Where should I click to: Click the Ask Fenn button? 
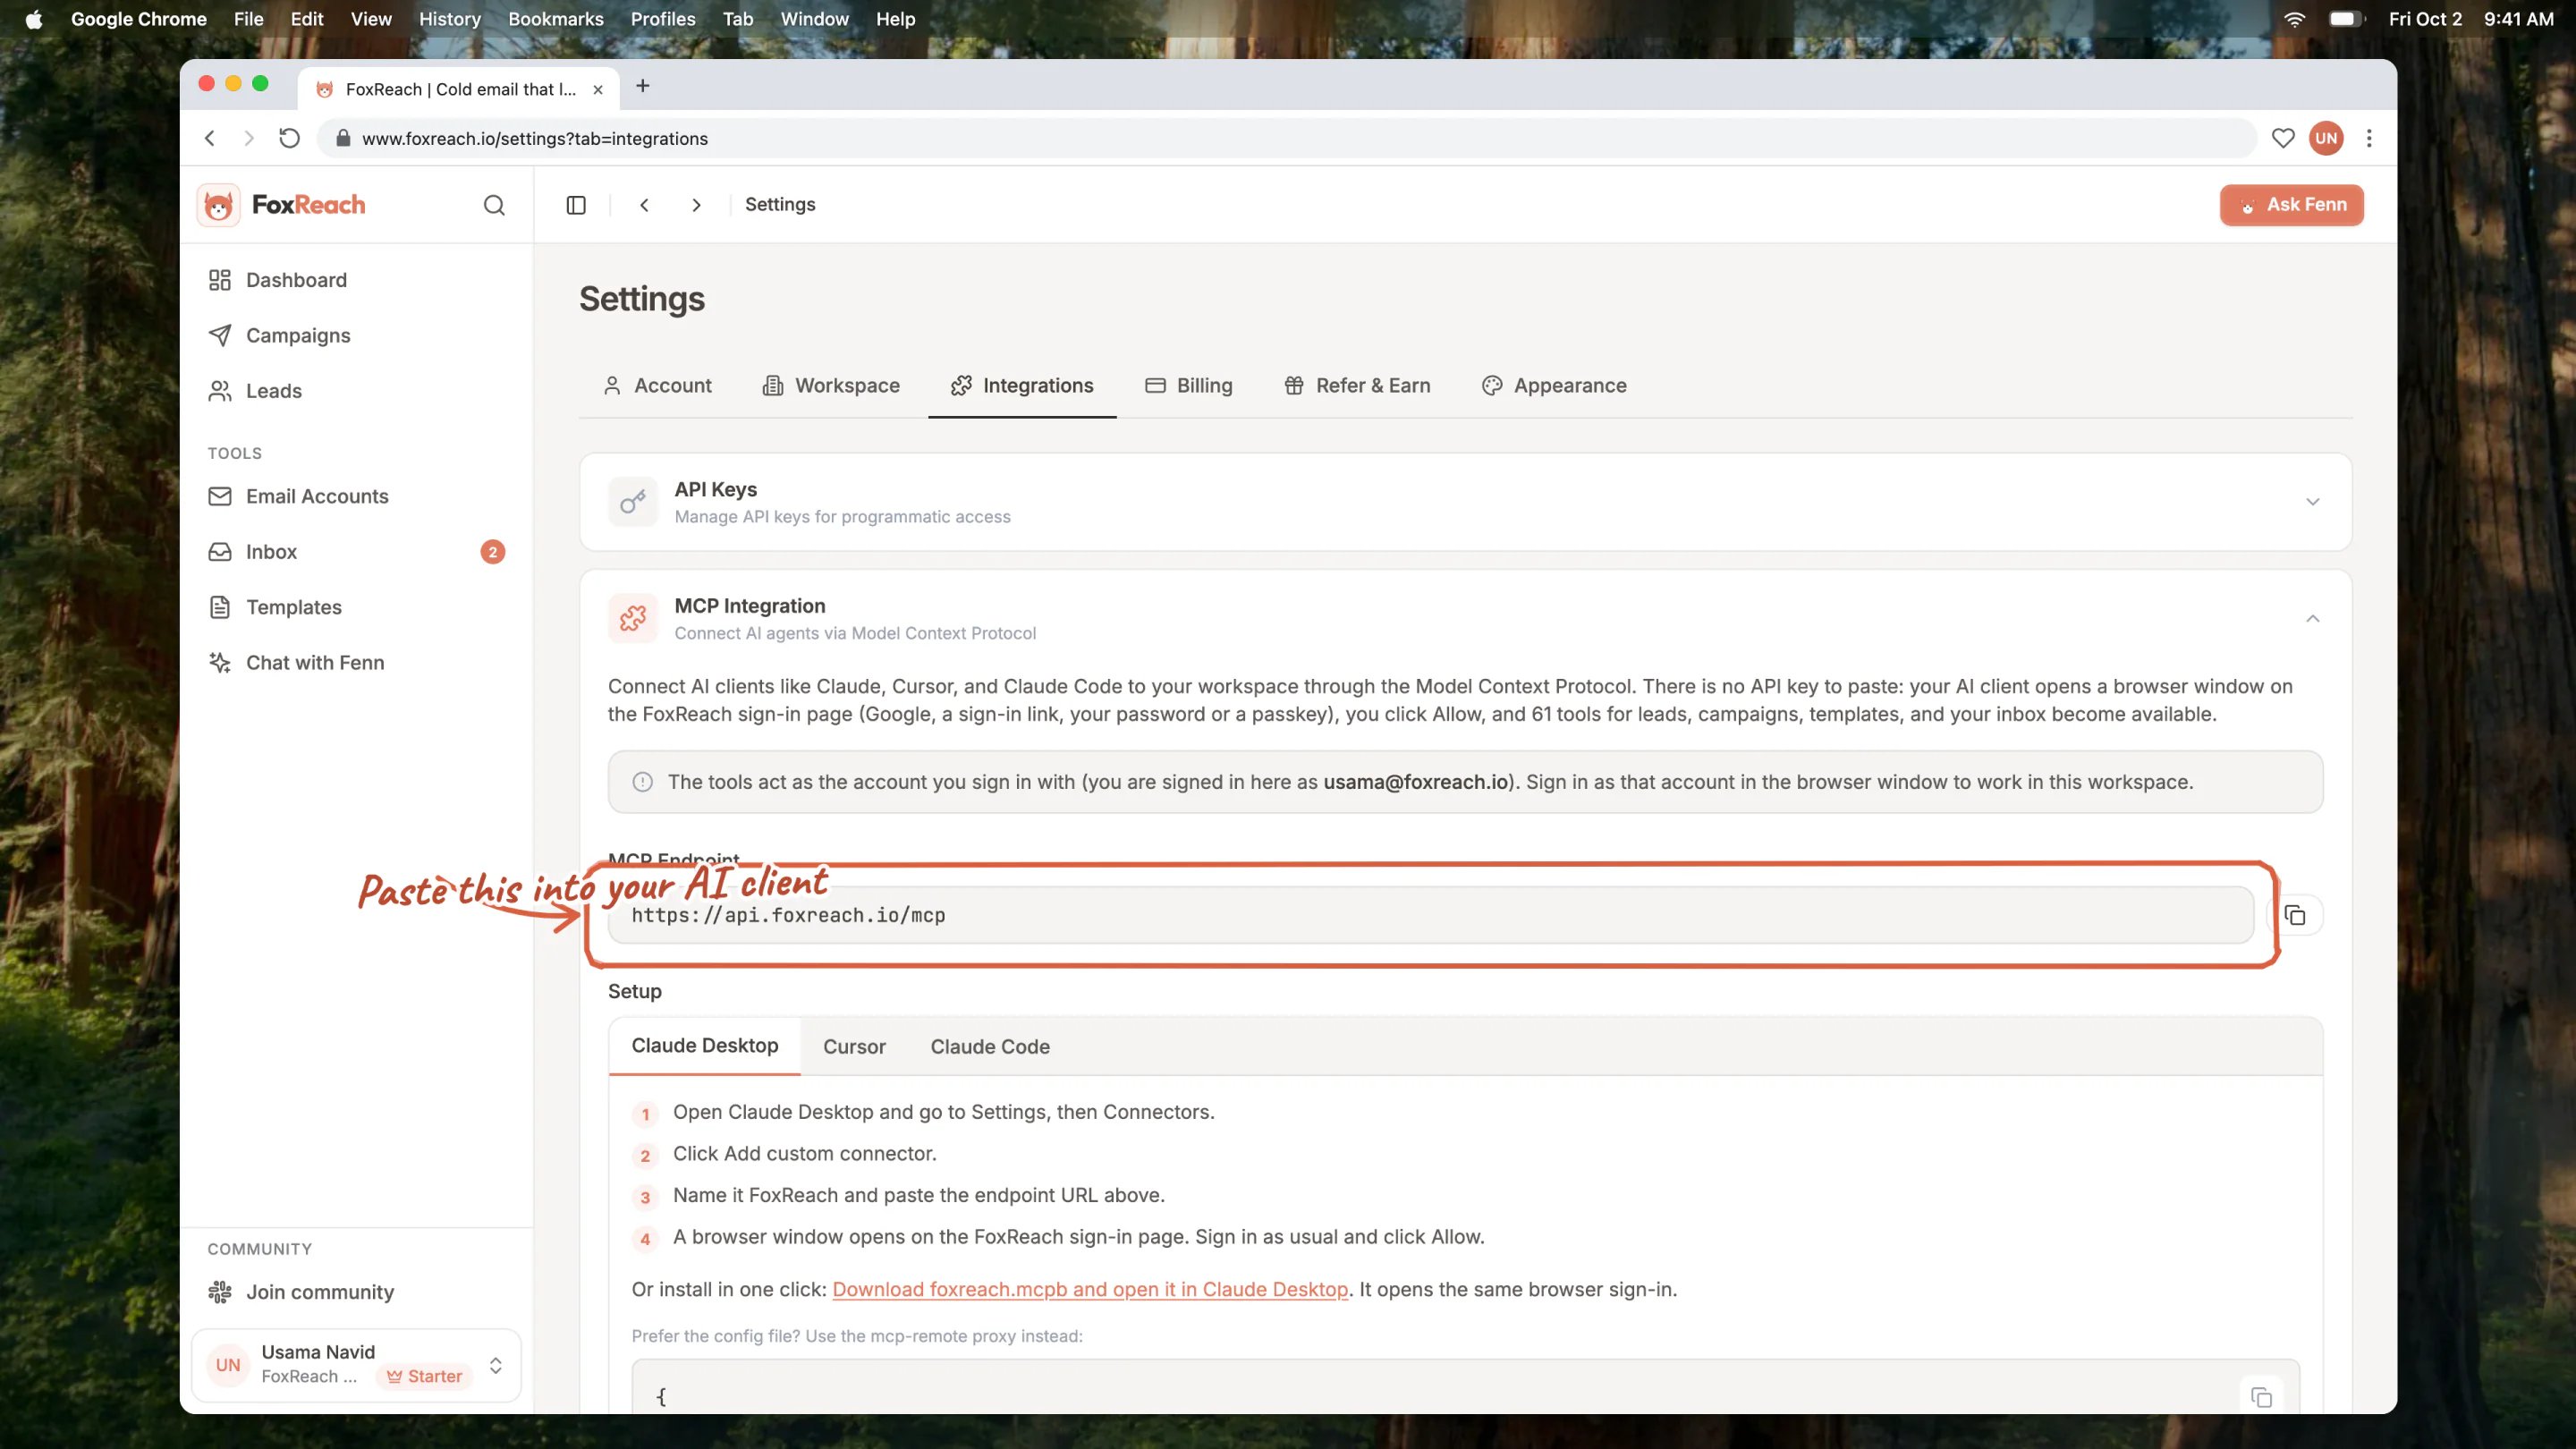[x=2291, y=205]
